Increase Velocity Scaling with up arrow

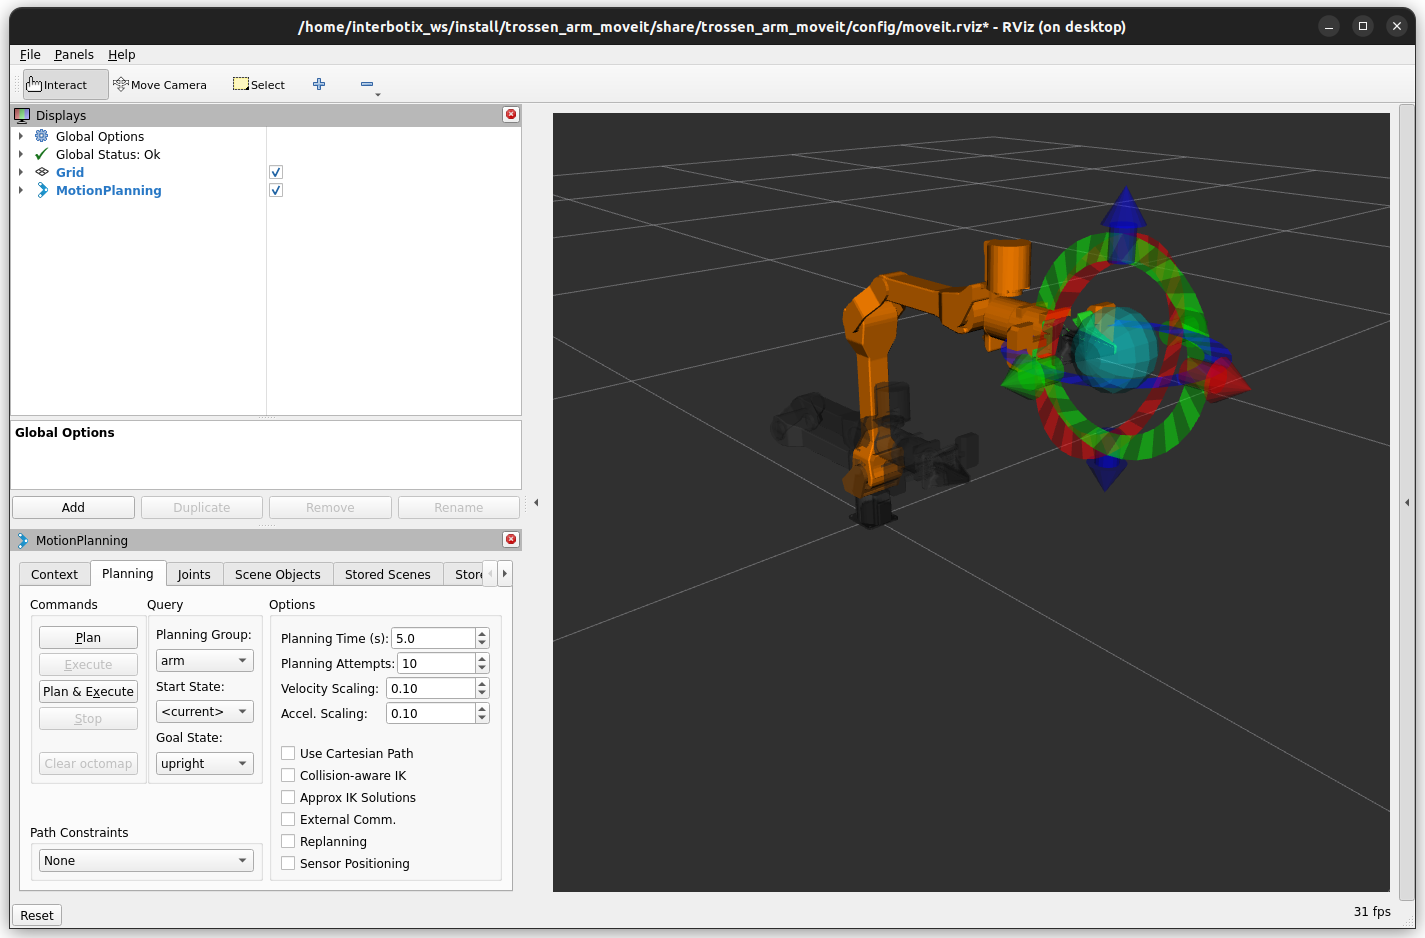(482, 684)
